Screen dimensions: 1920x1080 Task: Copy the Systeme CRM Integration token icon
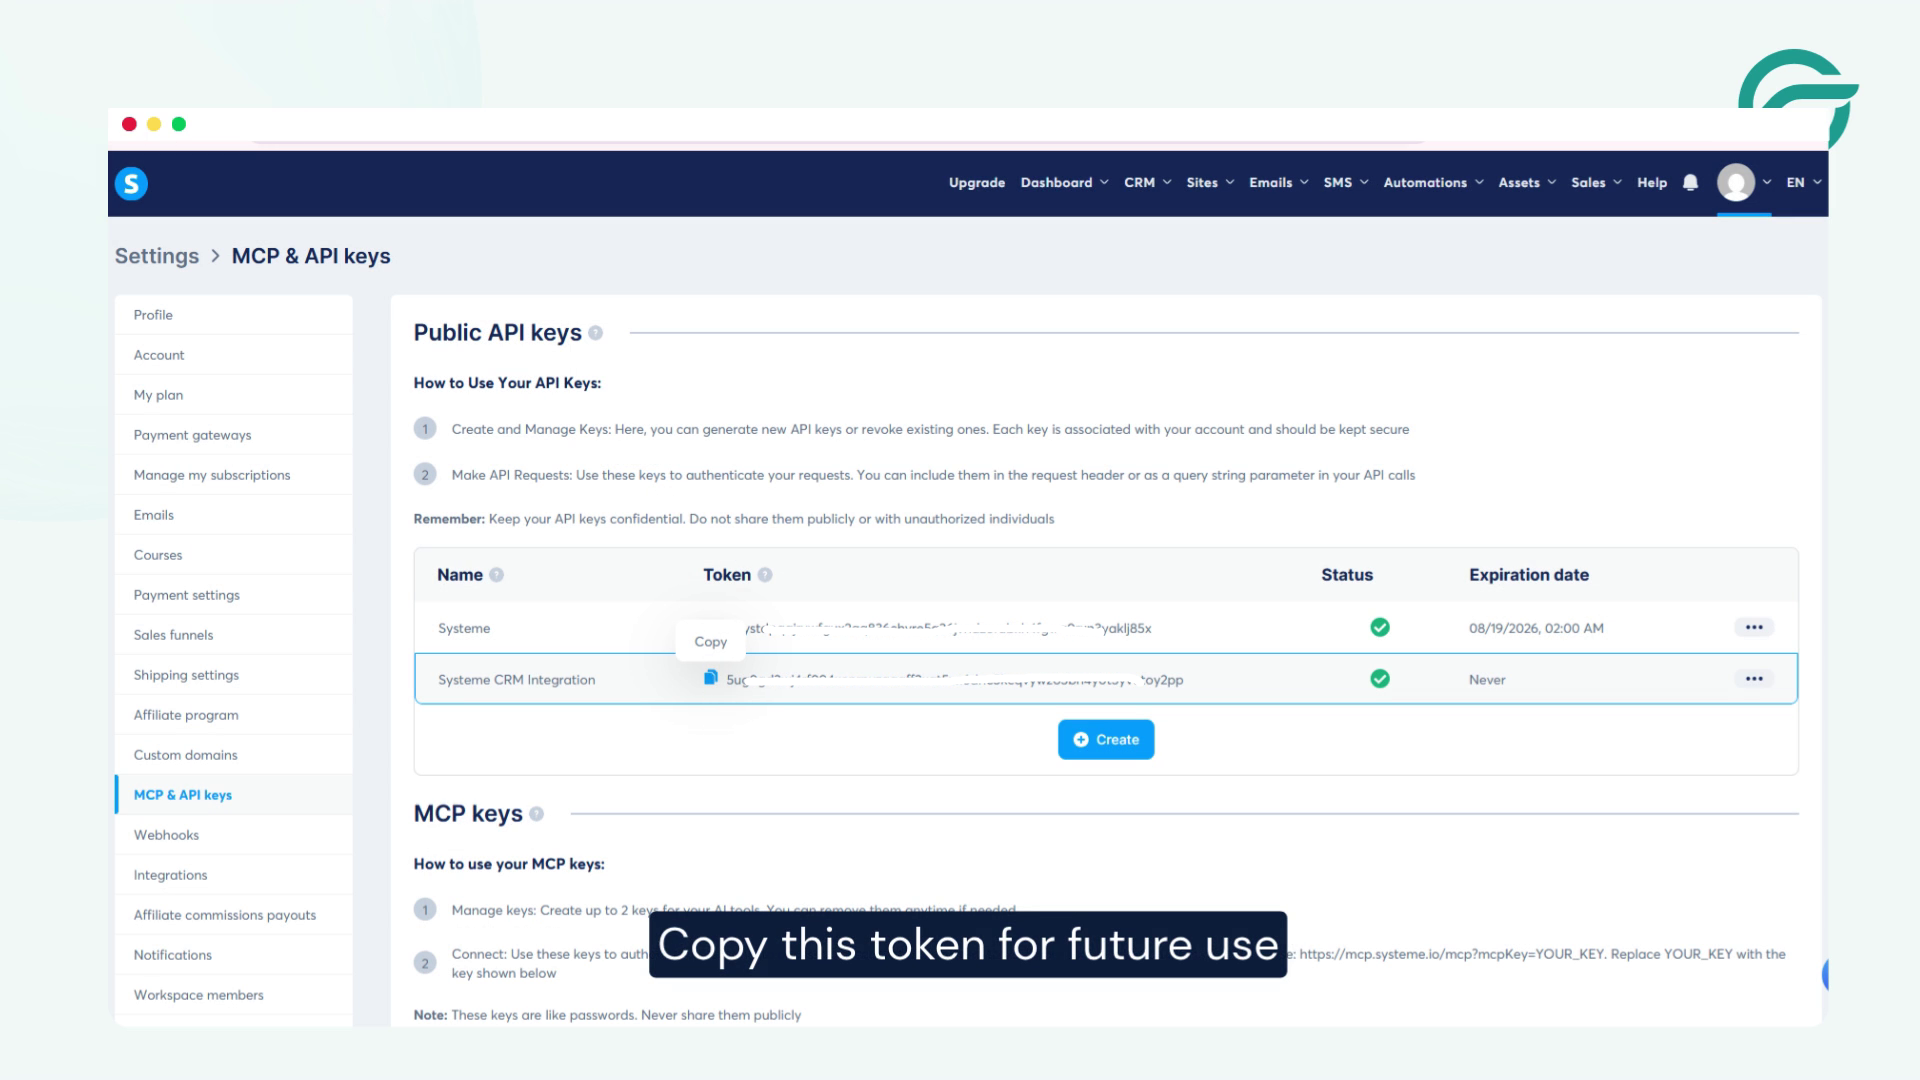(x=711, y=678)
